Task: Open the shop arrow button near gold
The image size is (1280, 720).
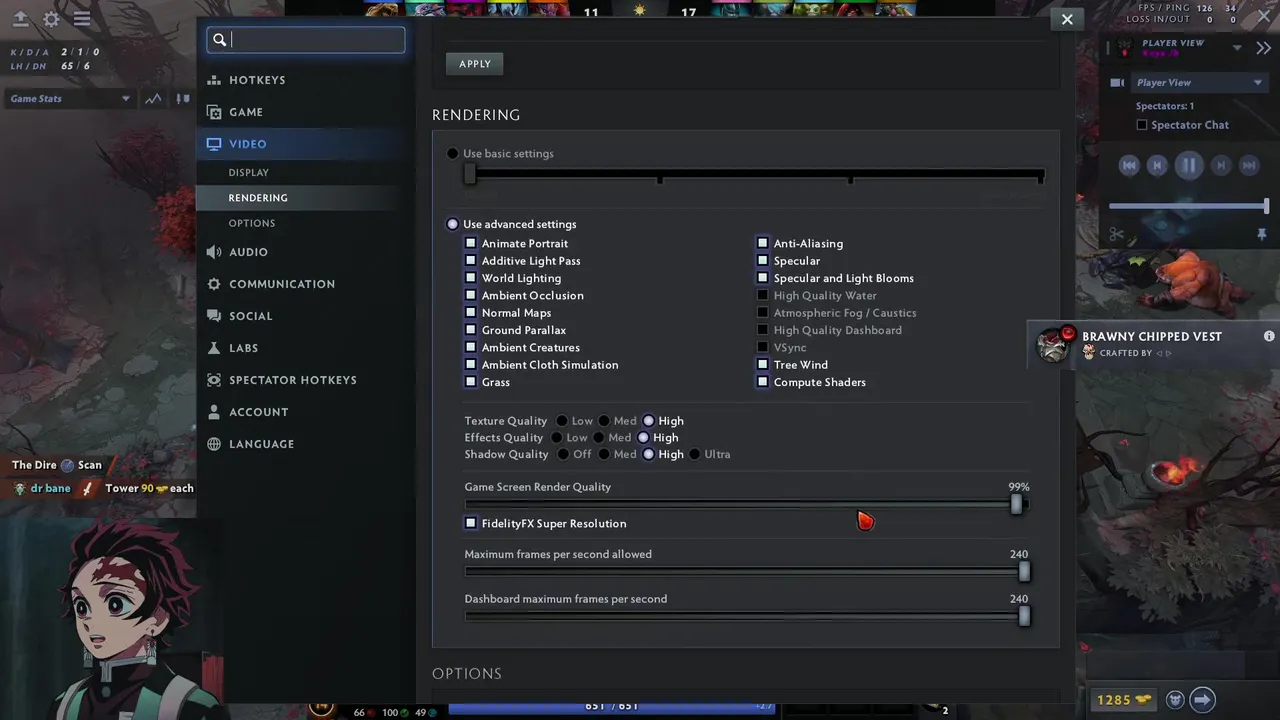Action: click(1203, 699)
